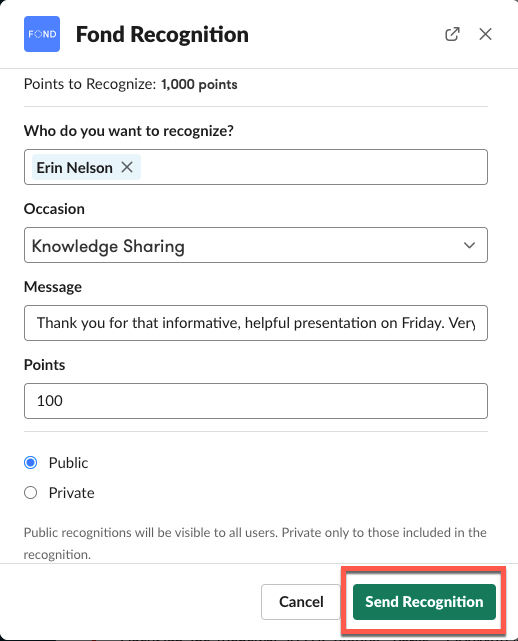Click the Points field showing 100

tap(256, 401)
